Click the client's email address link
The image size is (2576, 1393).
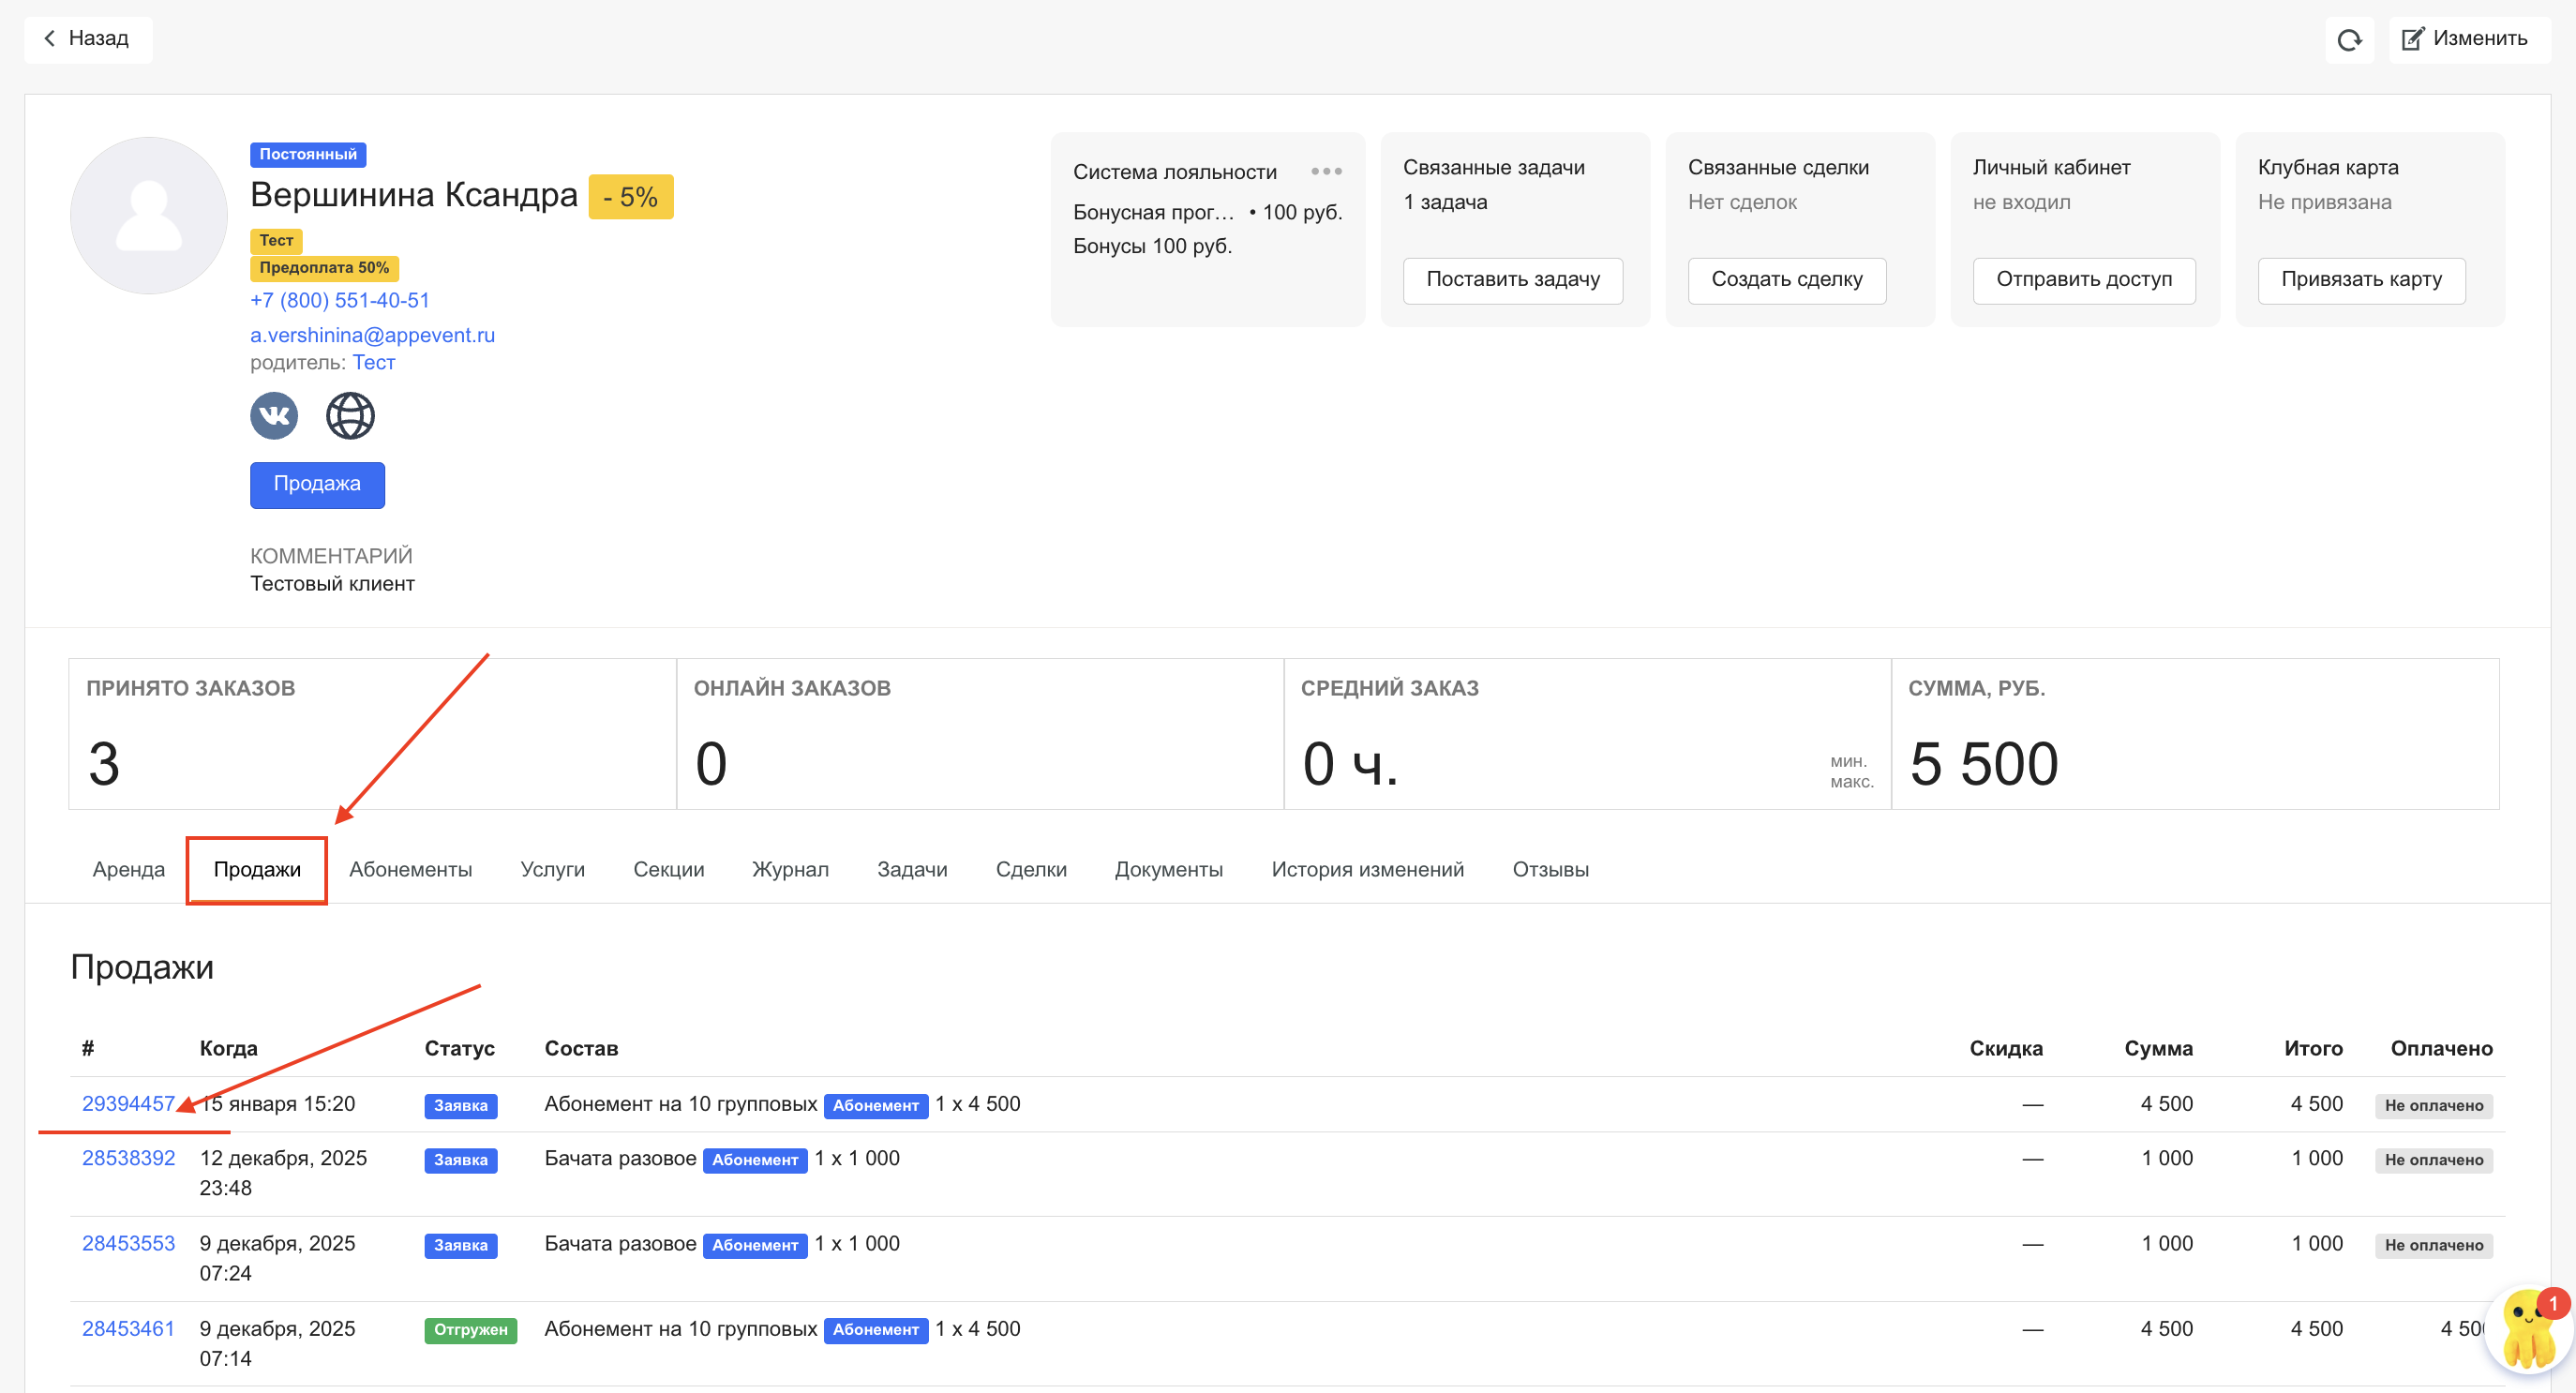[x=372, y=335]
